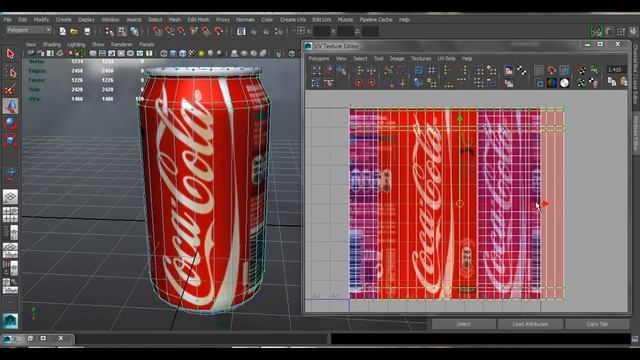Open Polygons menu in UV Texture Editor

pos(319,59)
